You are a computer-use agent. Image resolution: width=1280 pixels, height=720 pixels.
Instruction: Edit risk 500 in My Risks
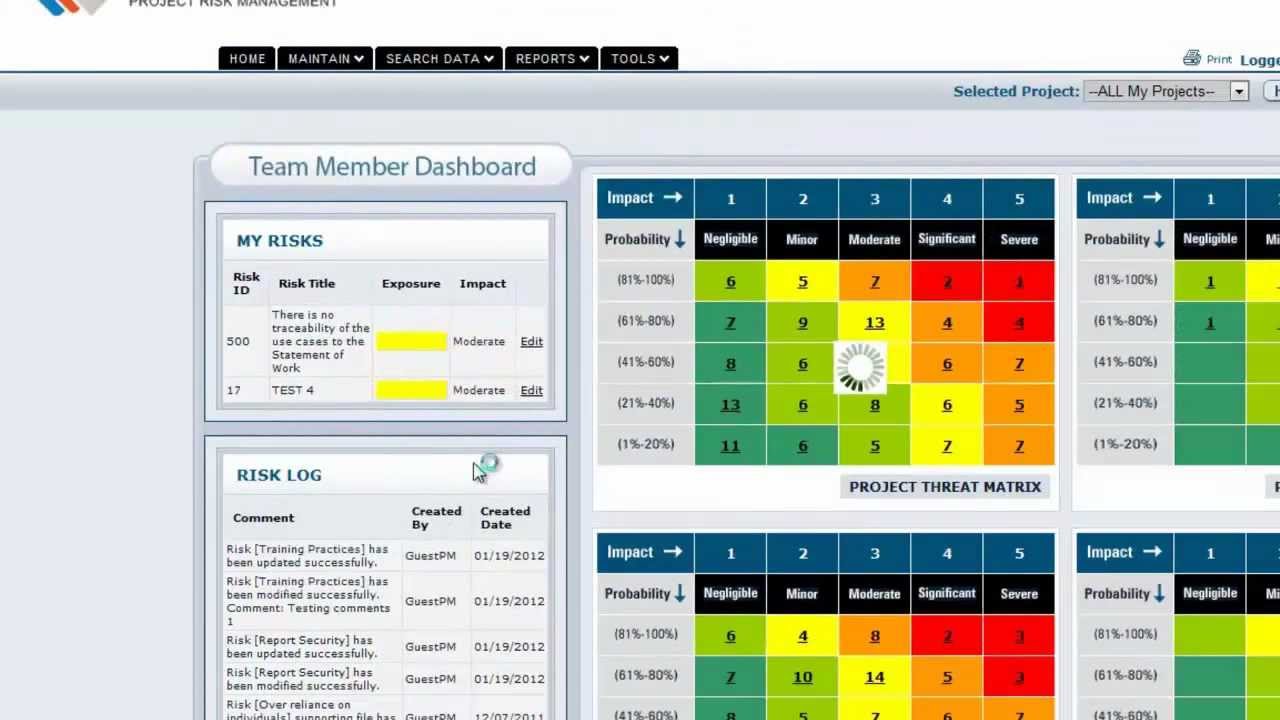tap(531, 341)
